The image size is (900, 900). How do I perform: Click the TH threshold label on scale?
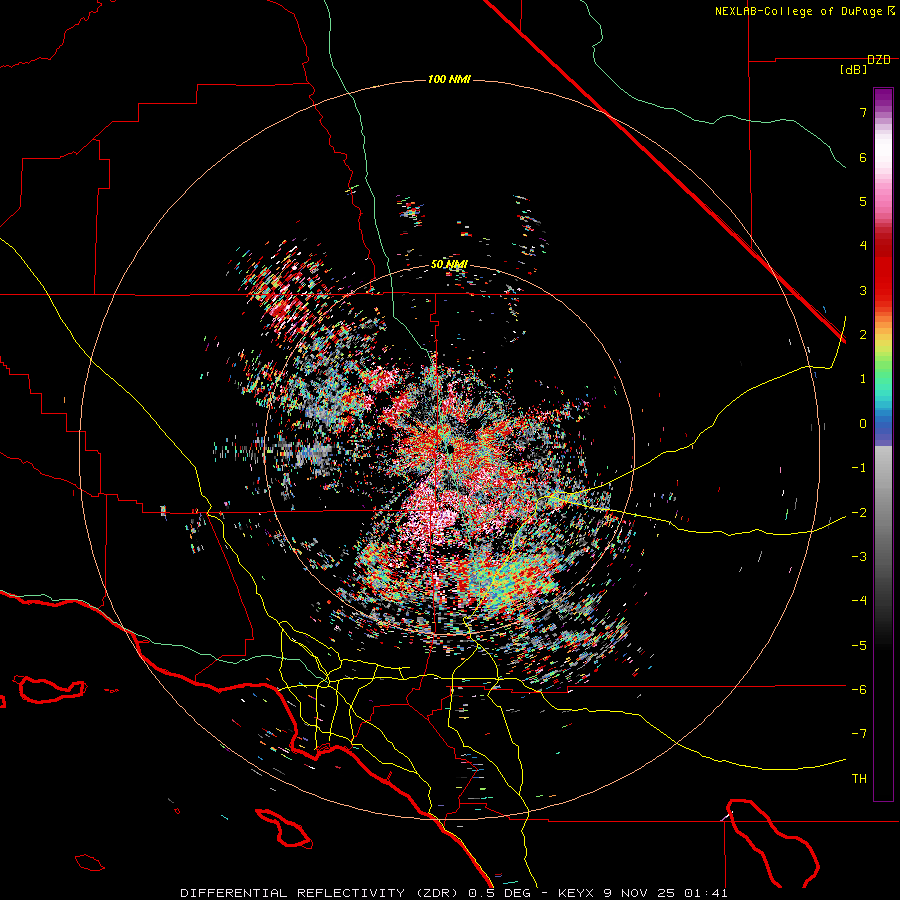(859, 779)
